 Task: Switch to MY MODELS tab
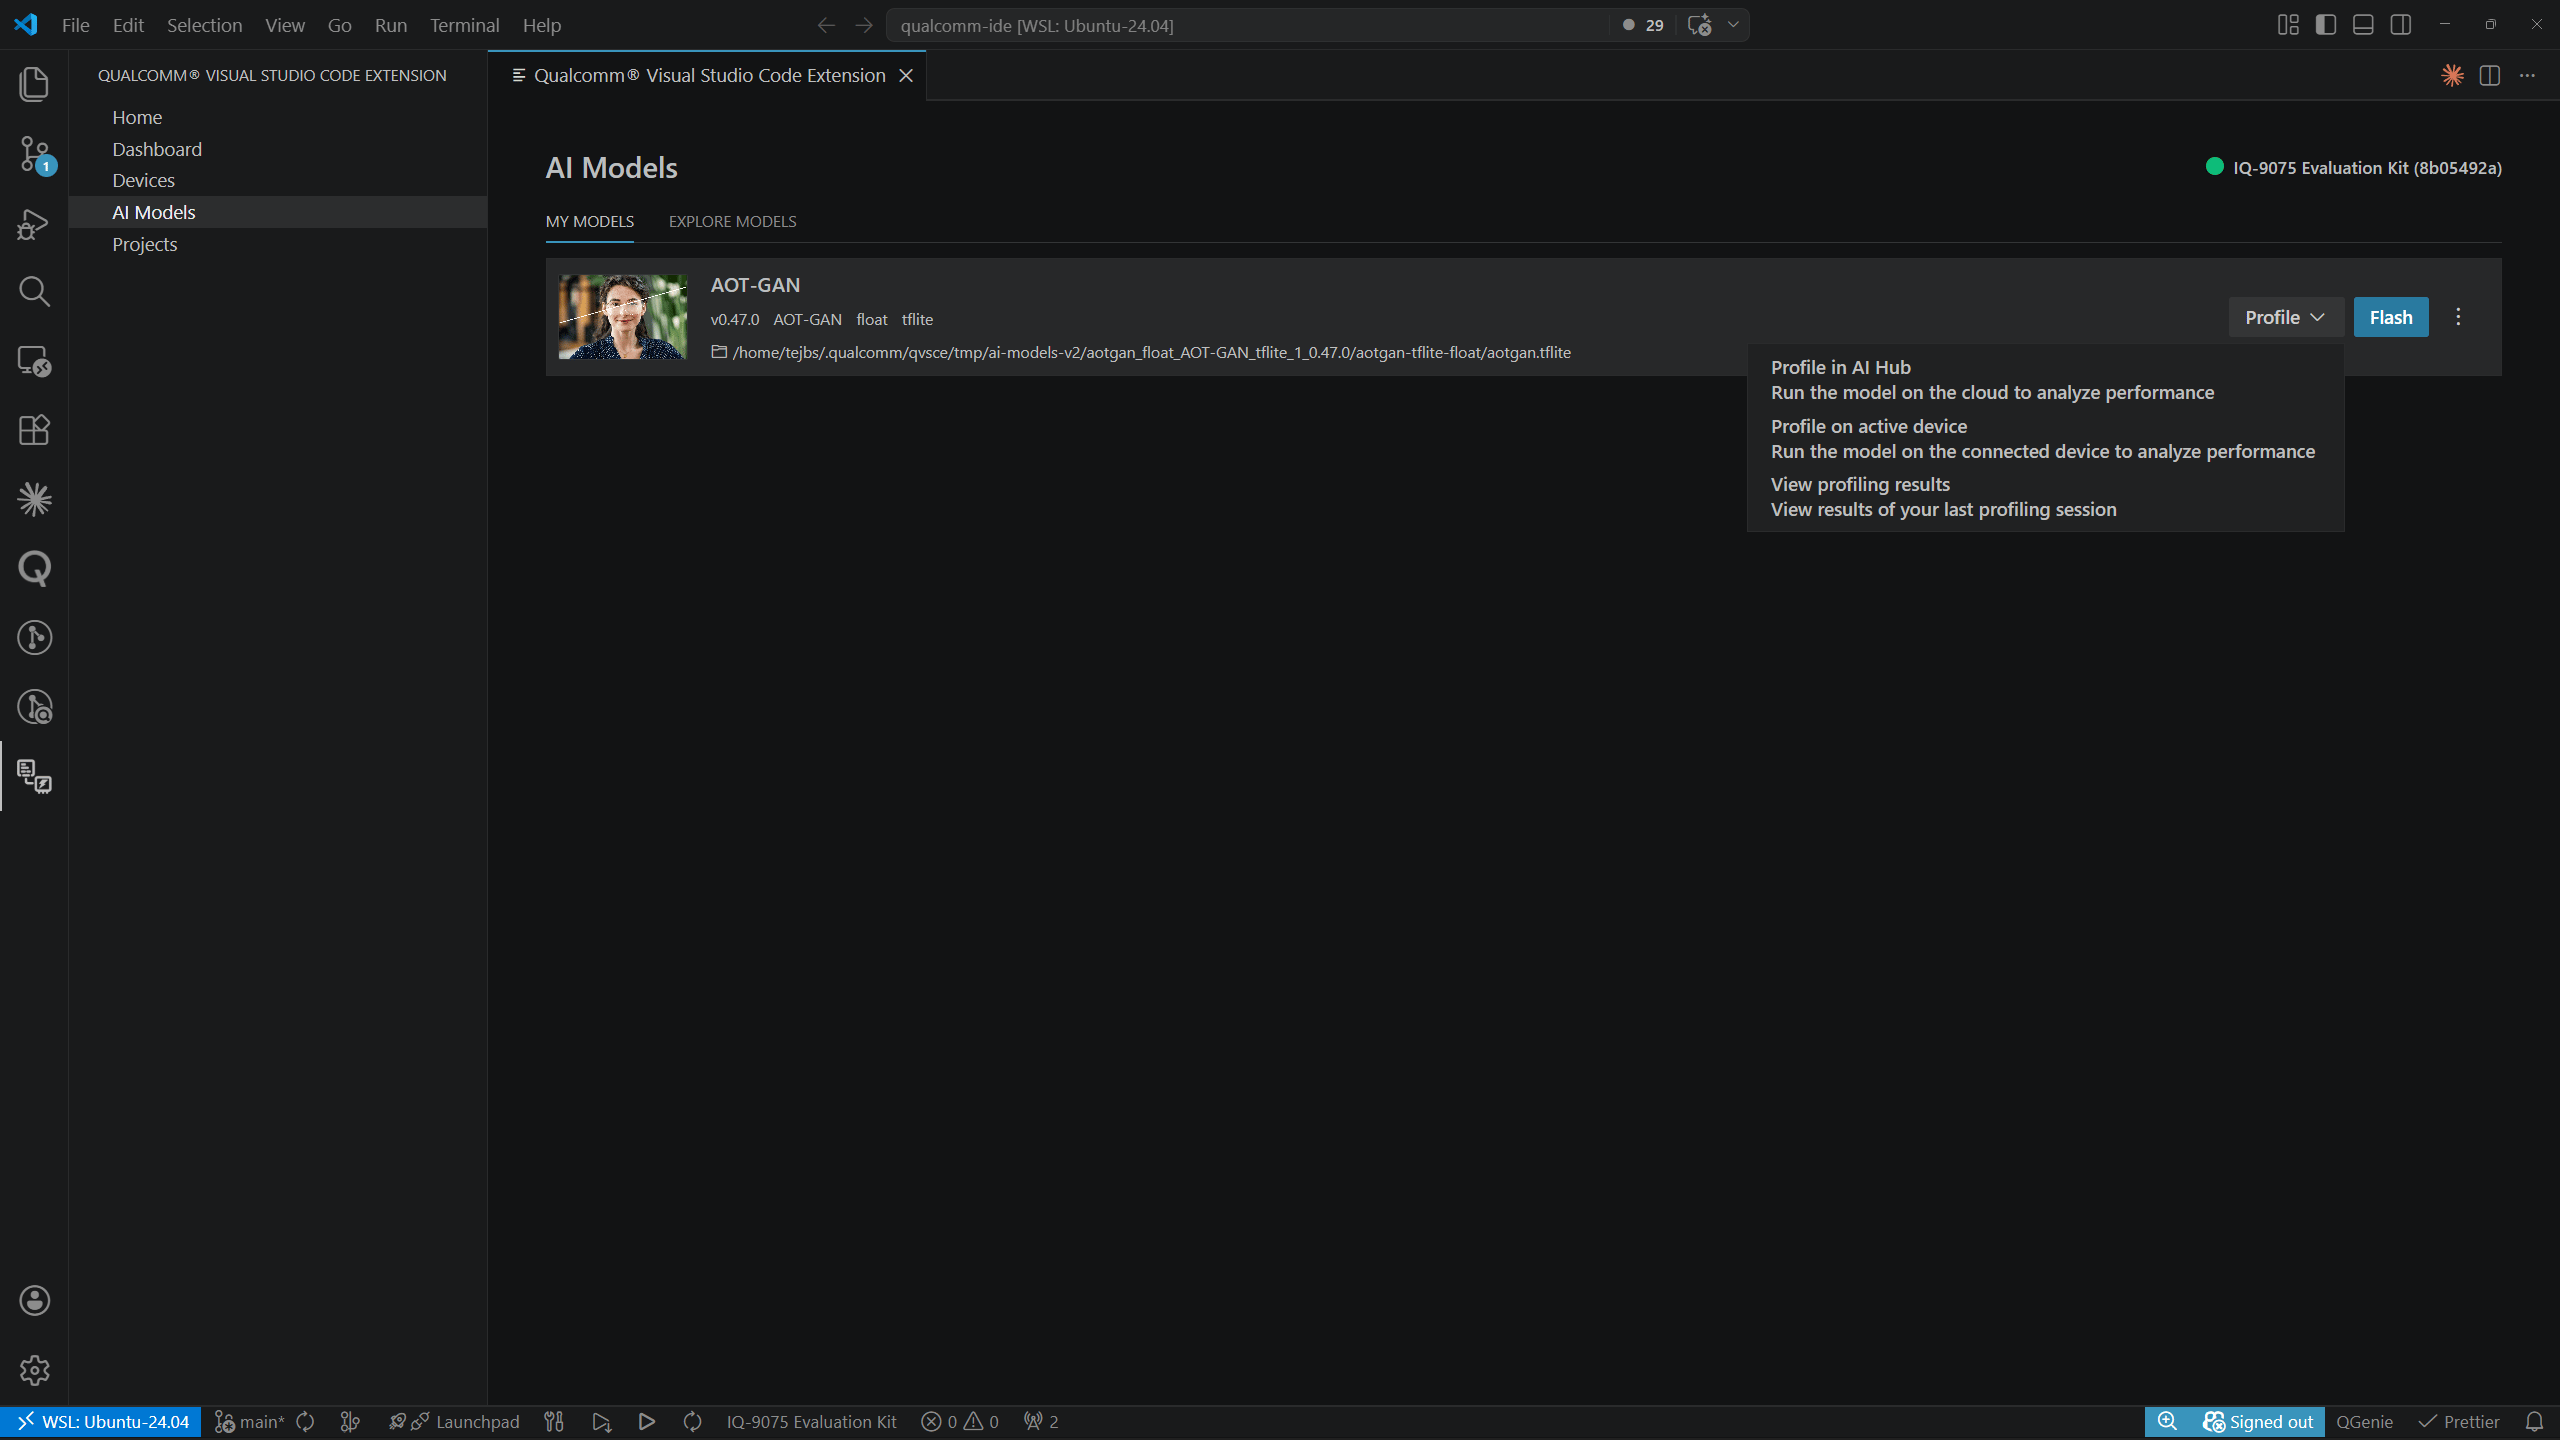coord(590,221)
